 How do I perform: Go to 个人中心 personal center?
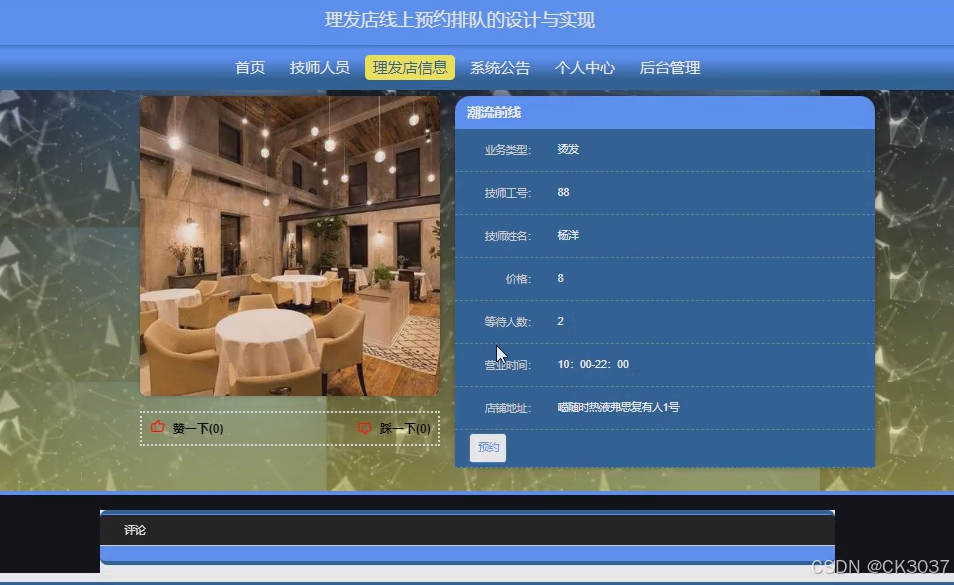[x=584, y=67]
